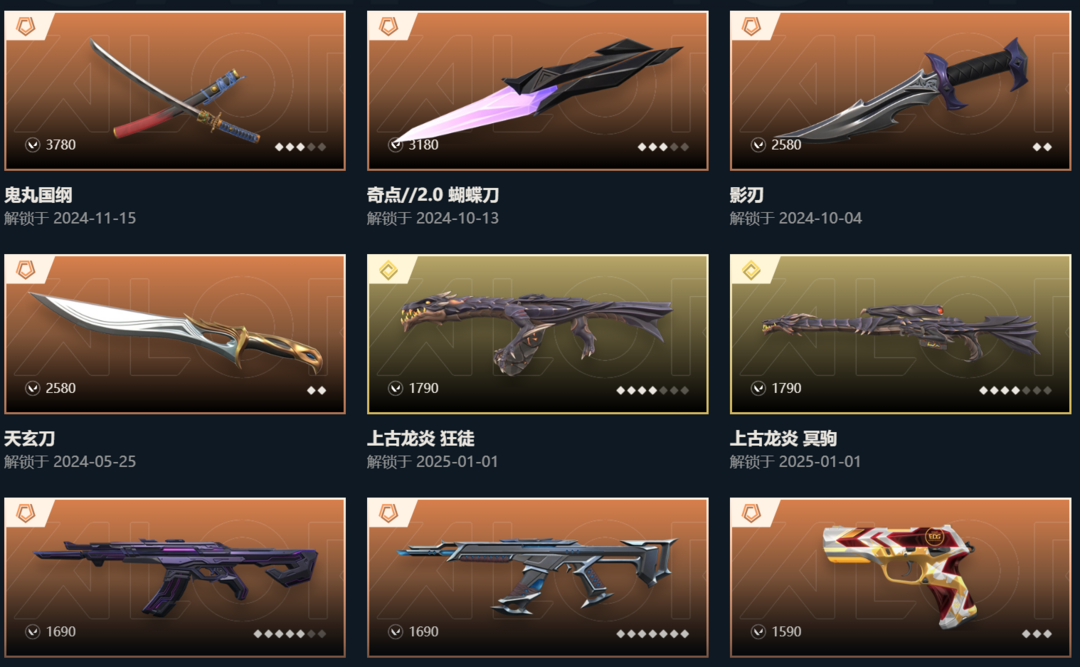Click the seven level dots on 上古龙炎 冥驹
1080x667 pixels.
1015,390
